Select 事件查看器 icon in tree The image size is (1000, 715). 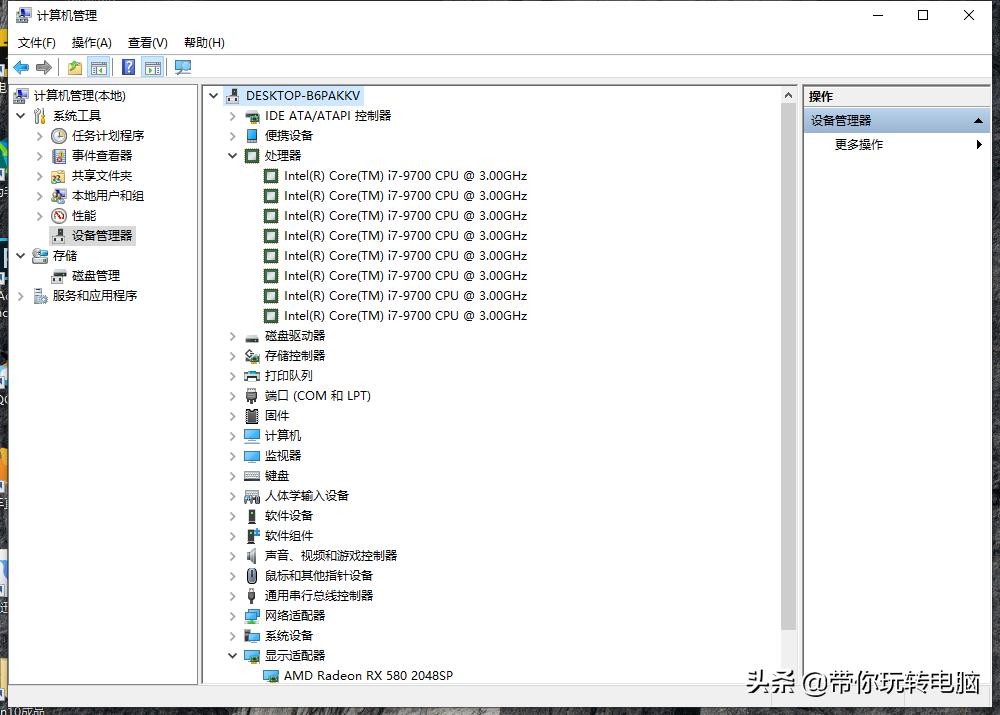pyautogui.click(x=59, y=156)
